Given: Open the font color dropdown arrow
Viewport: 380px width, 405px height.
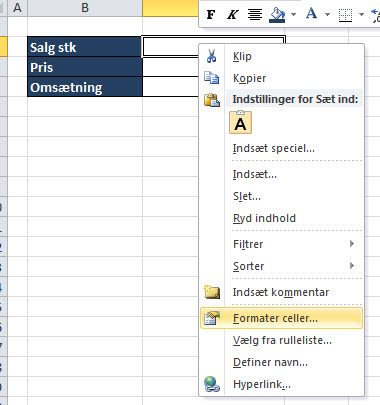Looking at the screenshot, I should click(x=327, y=14).
